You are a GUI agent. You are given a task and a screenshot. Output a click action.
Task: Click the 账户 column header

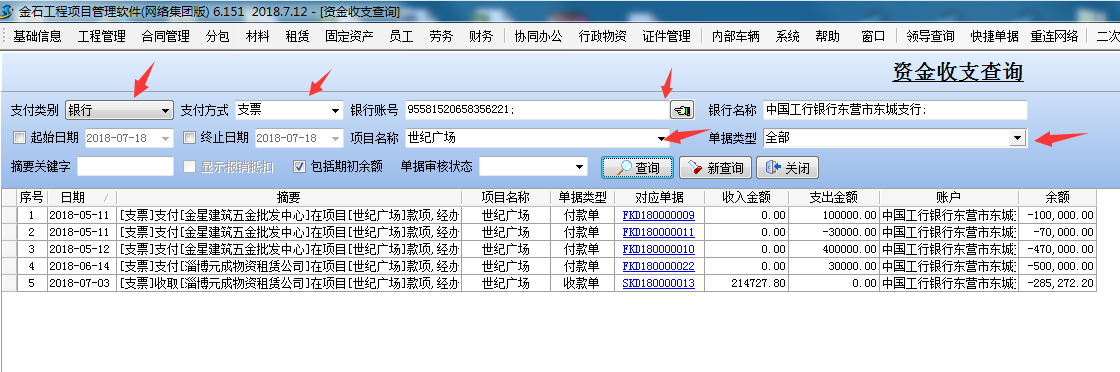click(x=949, y=198)
